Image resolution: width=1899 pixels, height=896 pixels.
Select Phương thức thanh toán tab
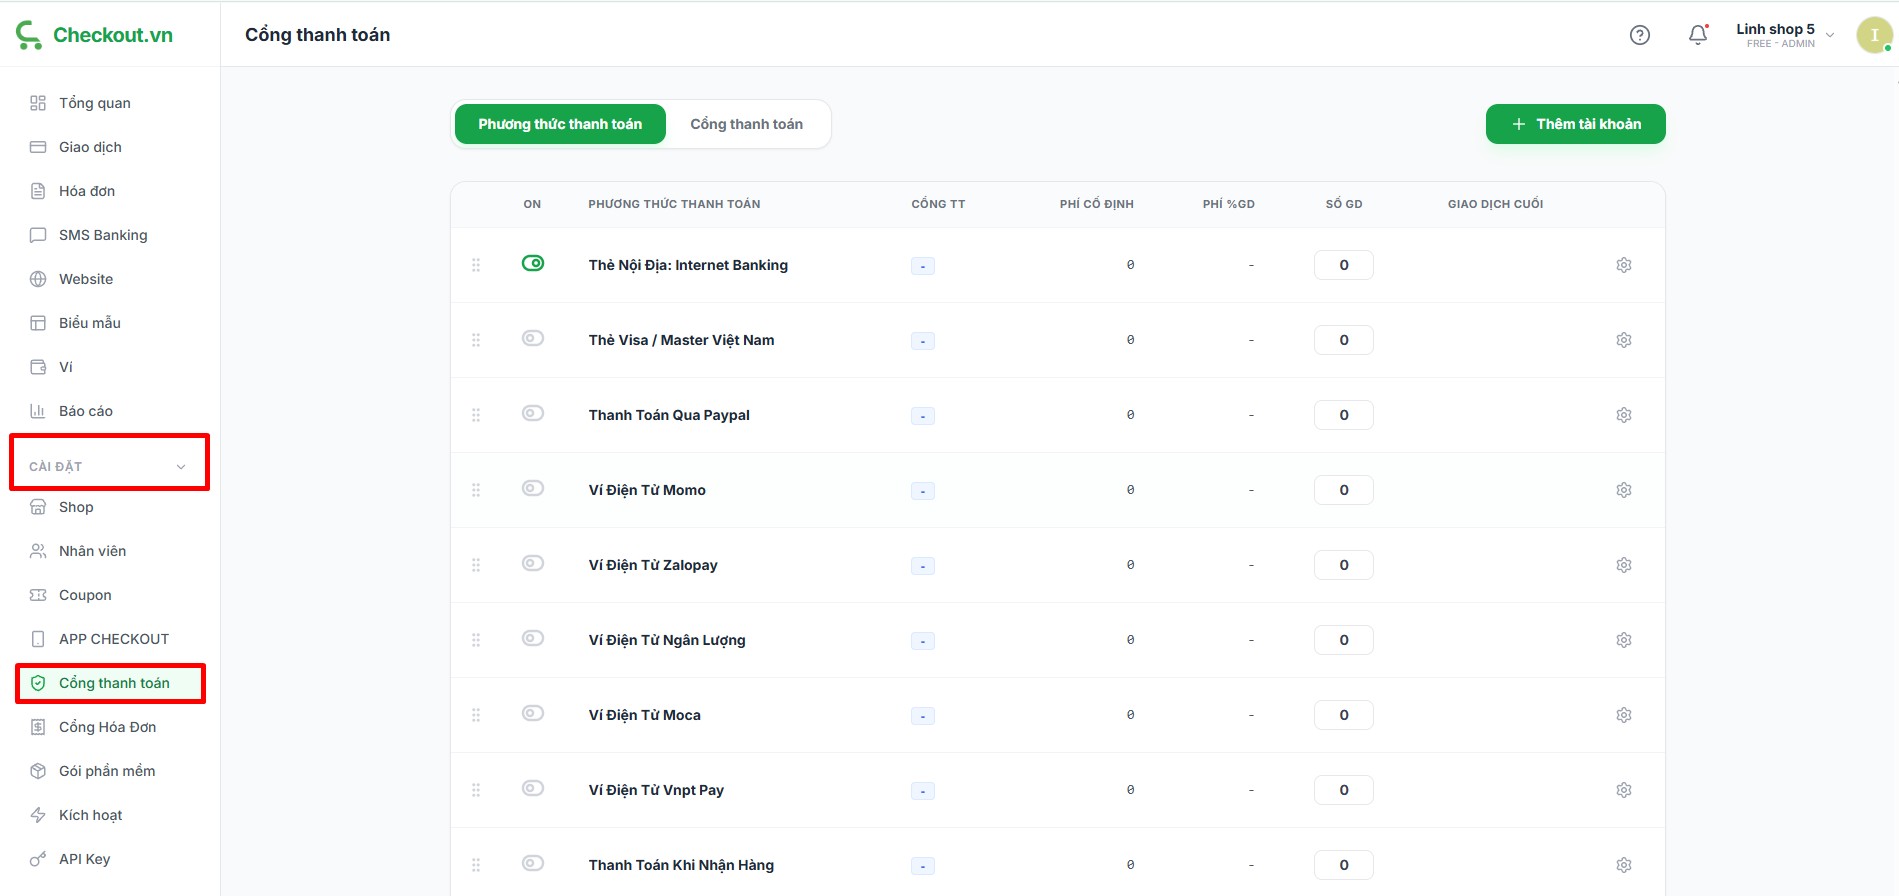(x=560, y=124)
